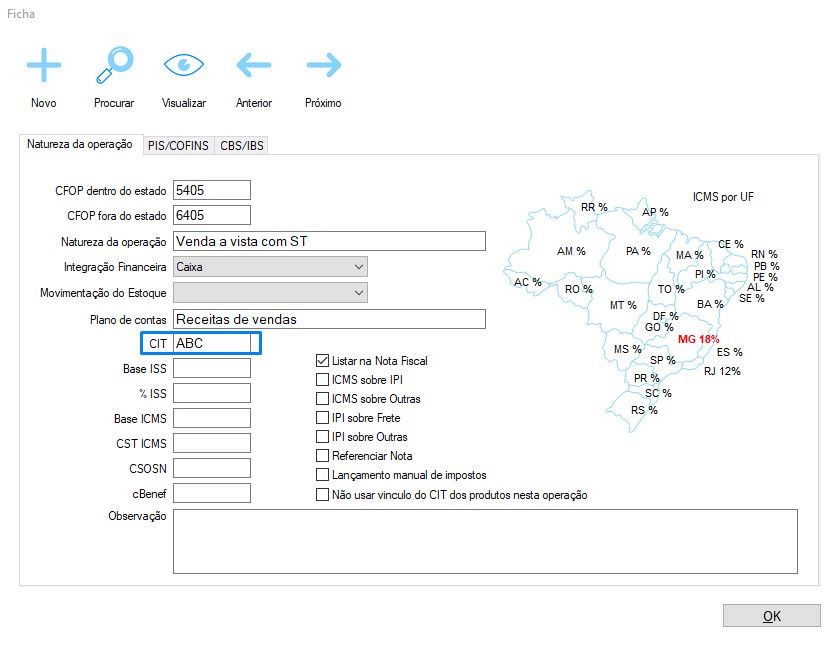Click the Visualizar eye icon
This screenshot has width=837, height=647.
click(x=183, y=66)
